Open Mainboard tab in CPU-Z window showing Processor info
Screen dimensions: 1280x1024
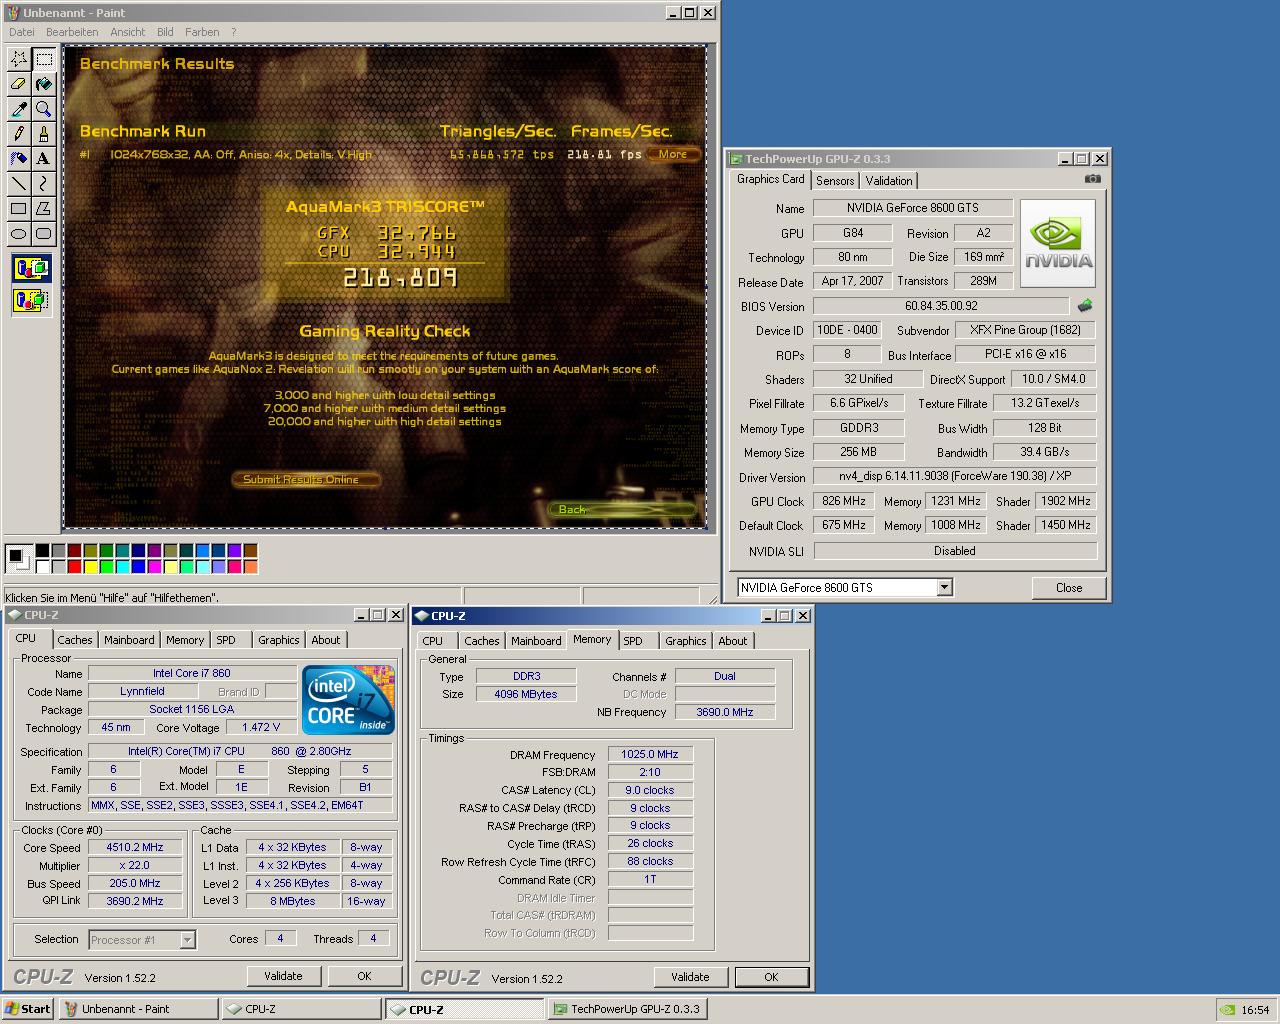129,640
